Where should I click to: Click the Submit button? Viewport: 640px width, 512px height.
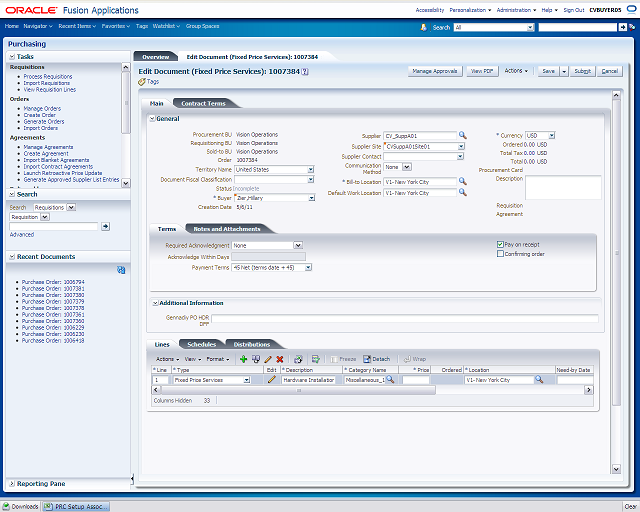pyautogui.click(x=582, y=71)
